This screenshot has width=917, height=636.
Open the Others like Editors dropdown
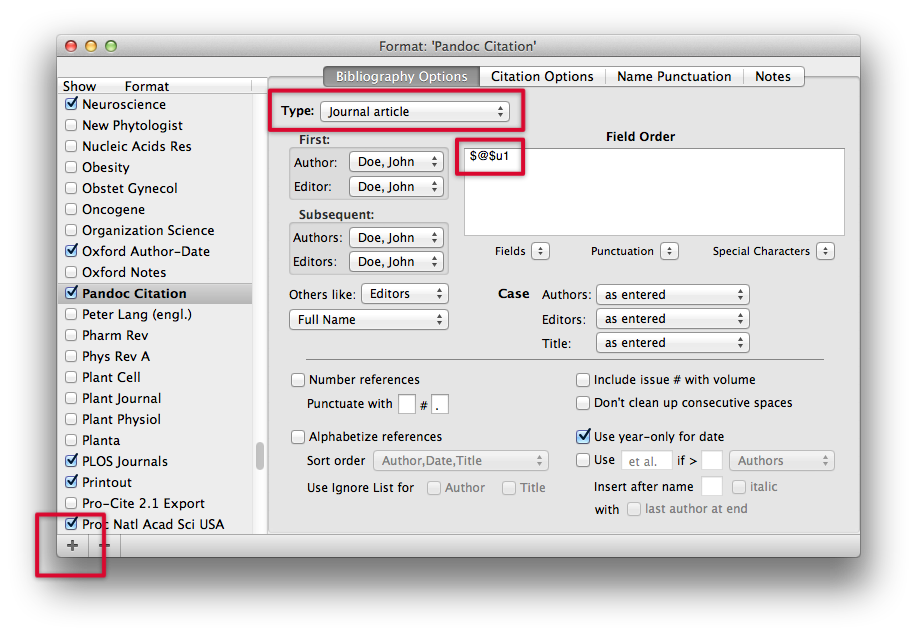[x=404, y=294]
